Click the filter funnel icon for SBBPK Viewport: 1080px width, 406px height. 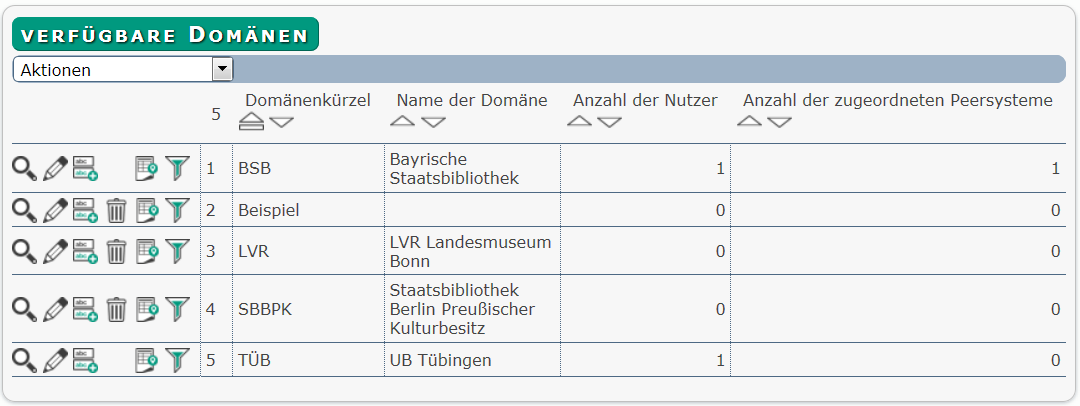click(178, 309)
